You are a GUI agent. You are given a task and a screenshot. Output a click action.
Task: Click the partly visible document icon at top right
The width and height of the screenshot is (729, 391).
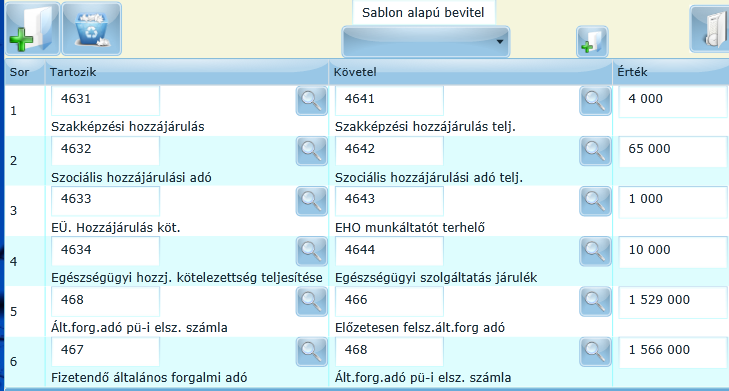(709, 29)
